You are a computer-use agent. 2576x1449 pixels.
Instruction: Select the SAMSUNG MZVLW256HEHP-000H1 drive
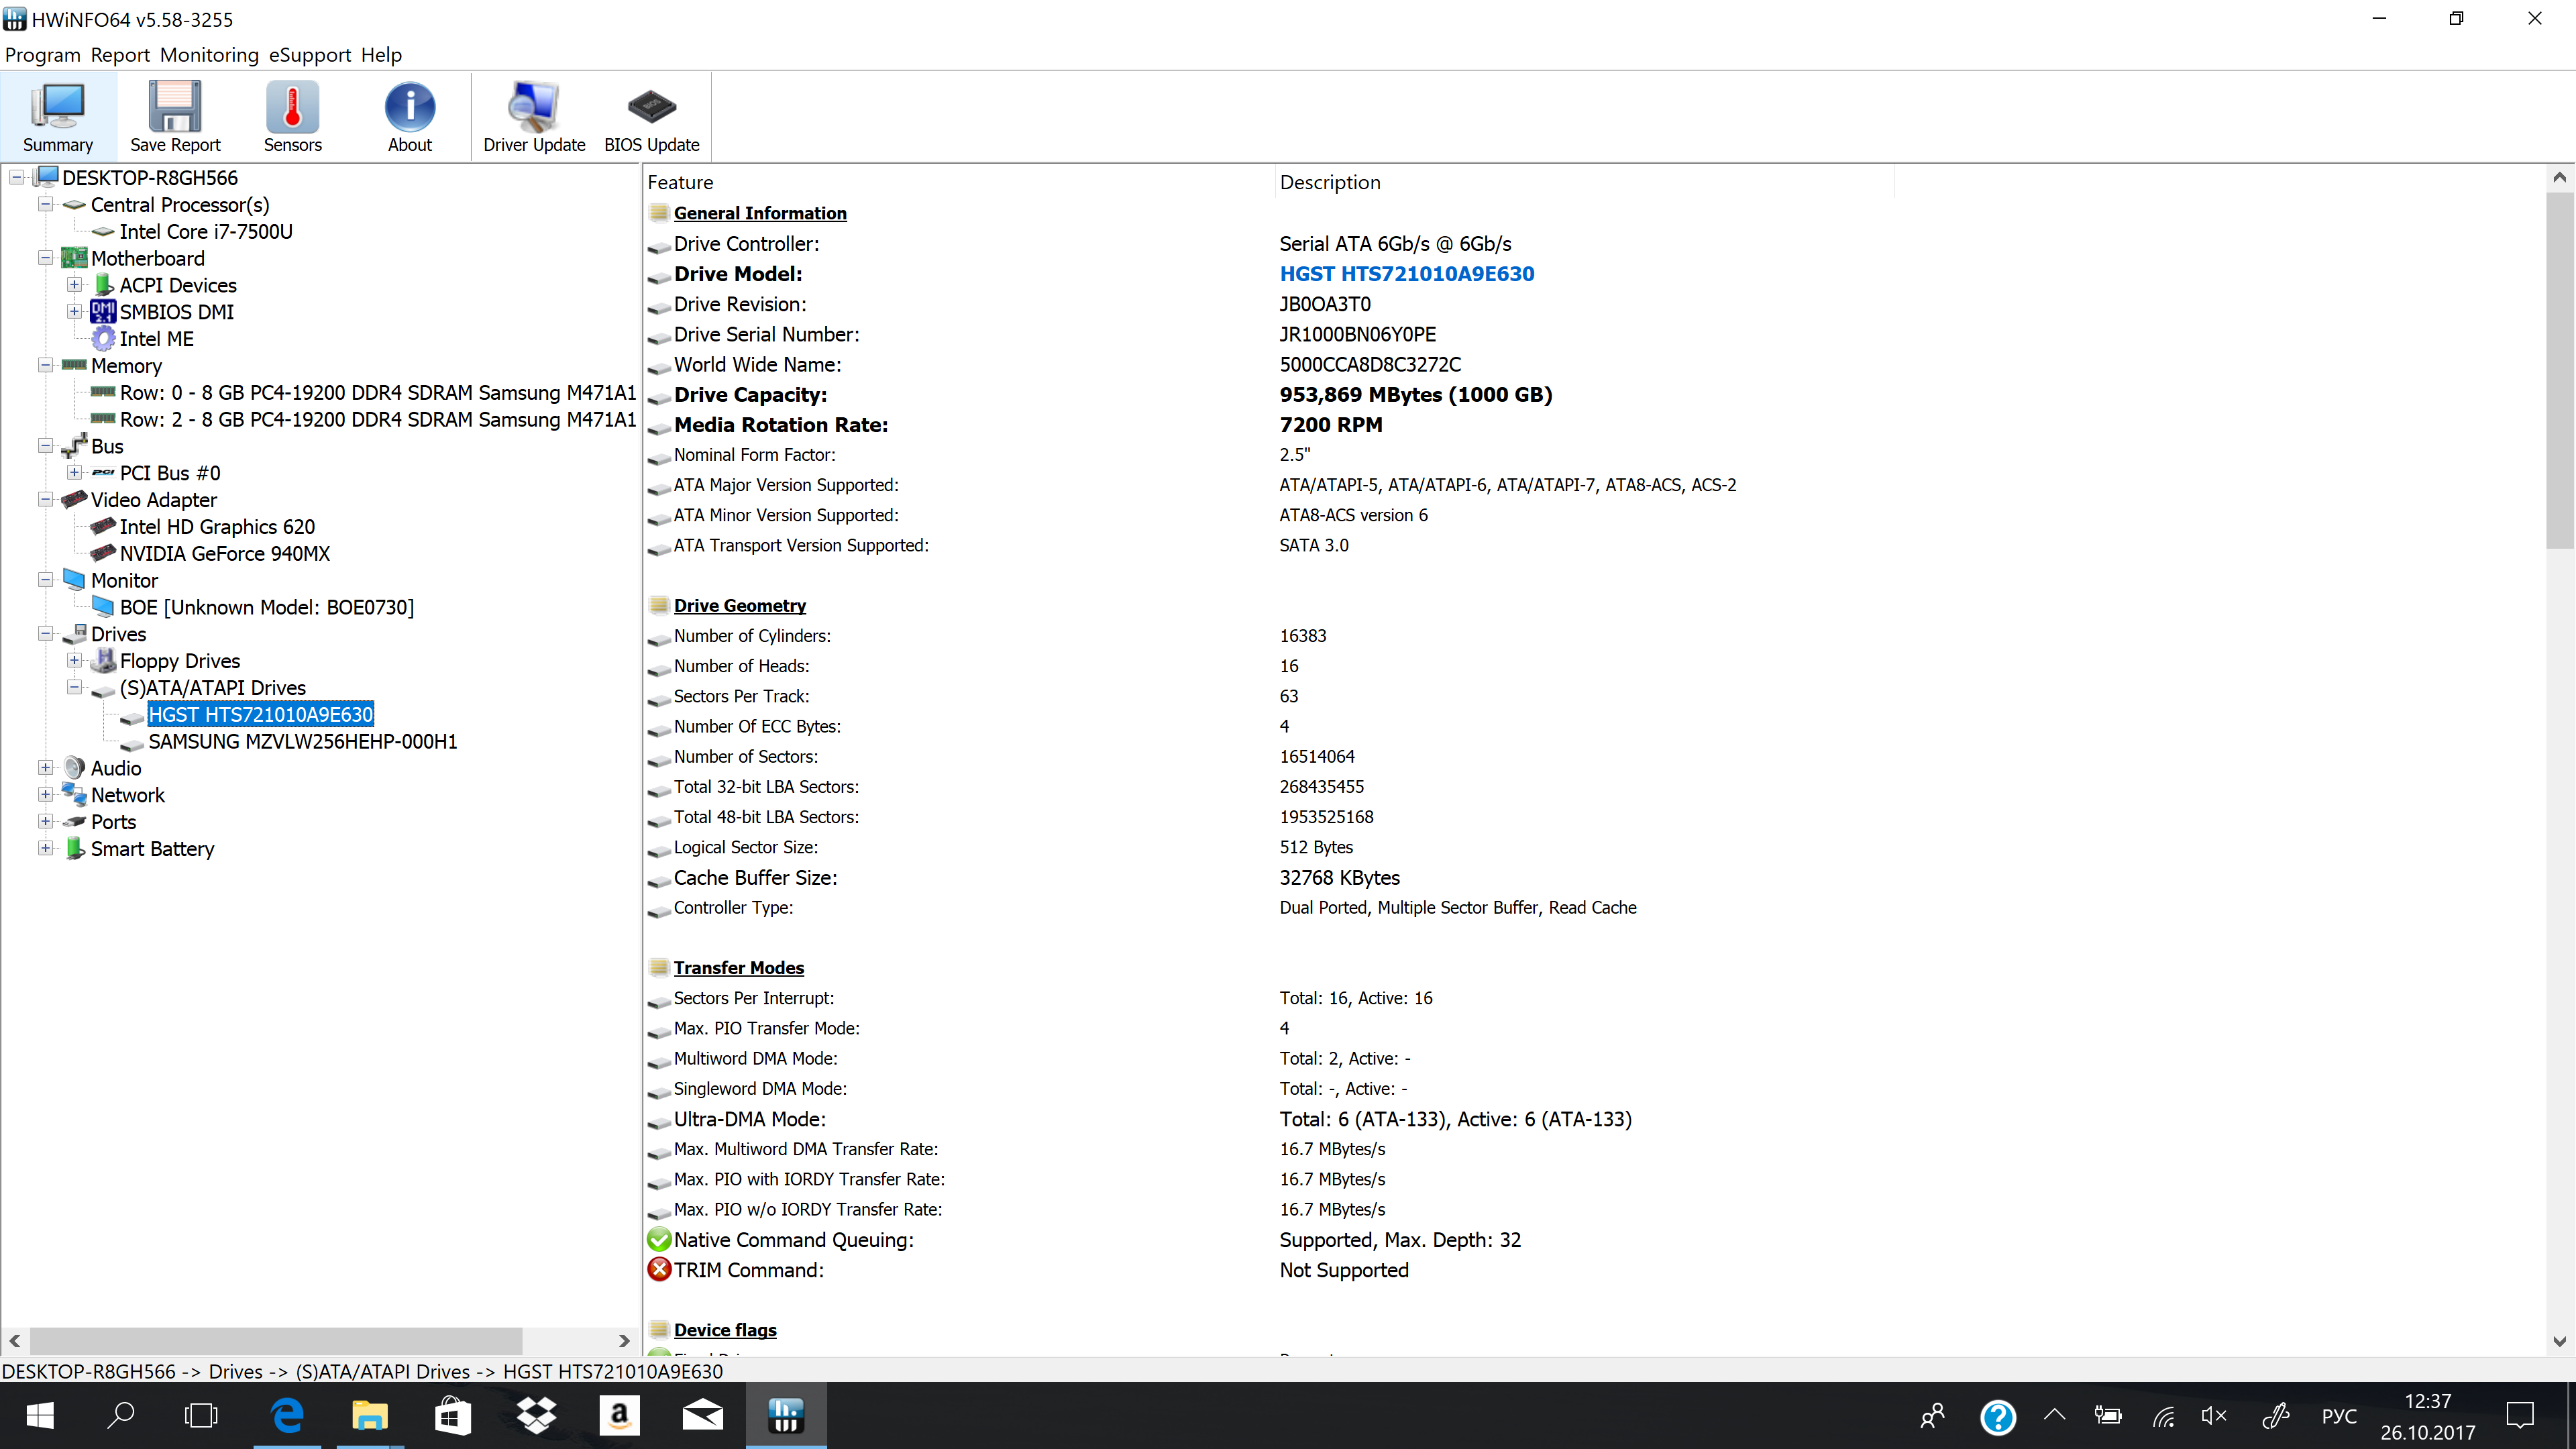pos(303,741)
